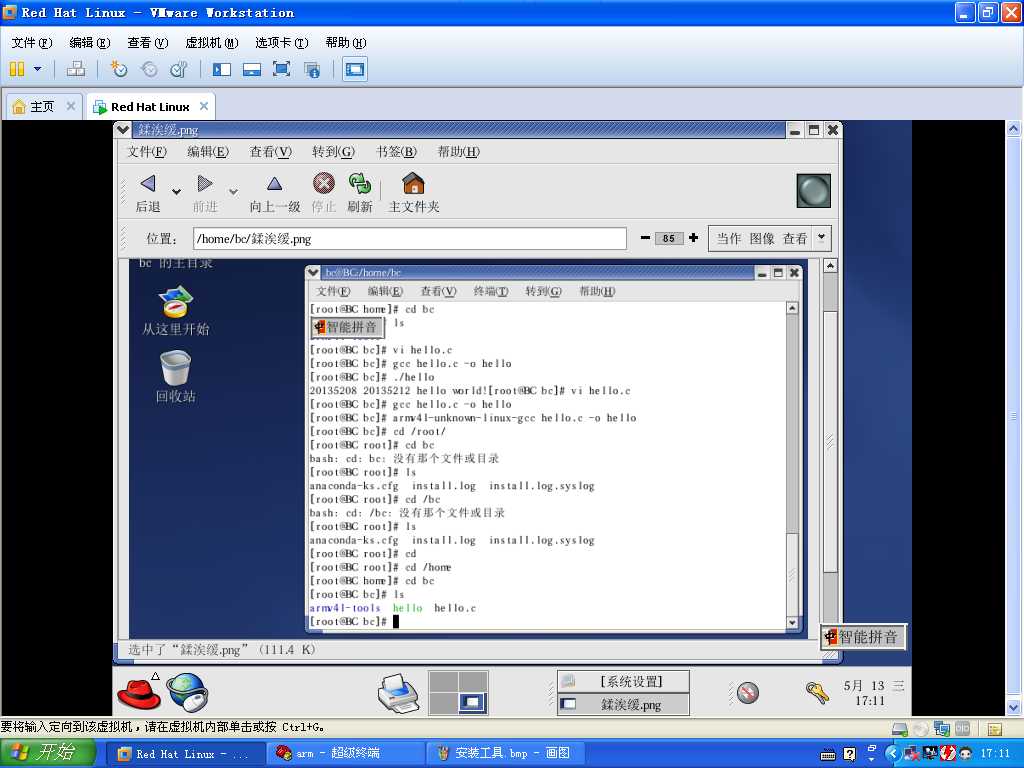Screen dimensions: 1024x768
Task: Expand the back history dropdown arrow
Action: click(x=176, y=191)
